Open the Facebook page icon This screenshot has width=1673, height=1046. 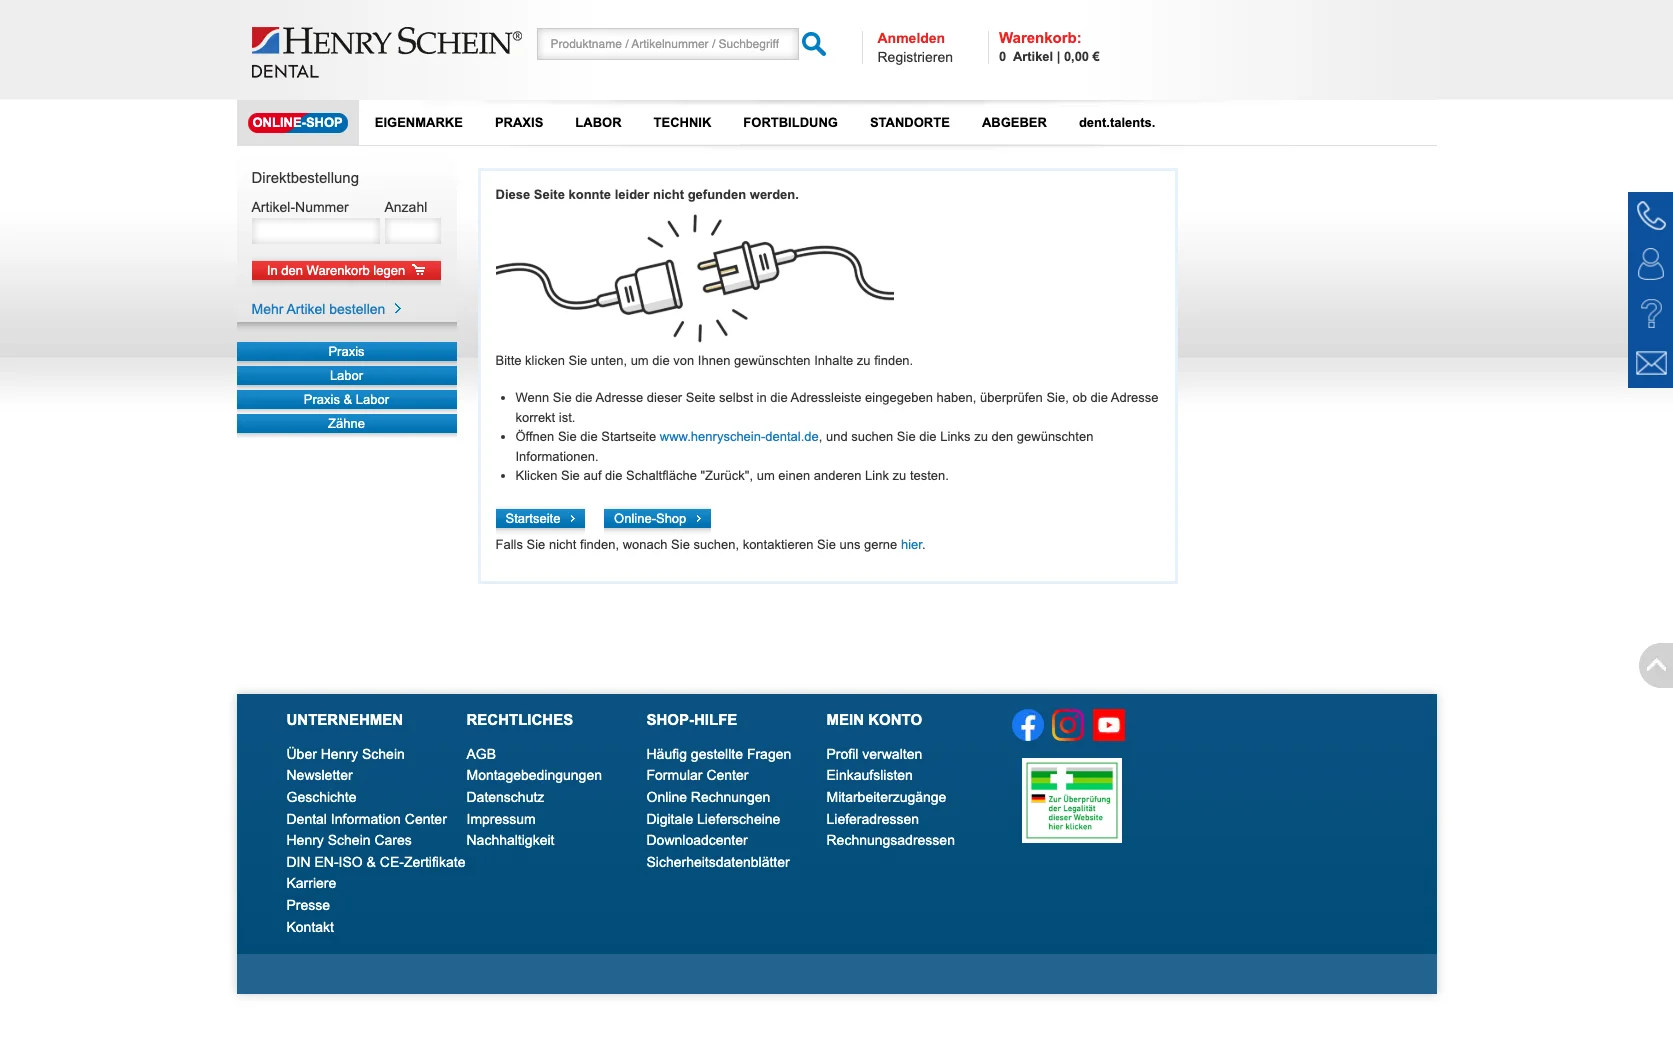[1028, 725]
